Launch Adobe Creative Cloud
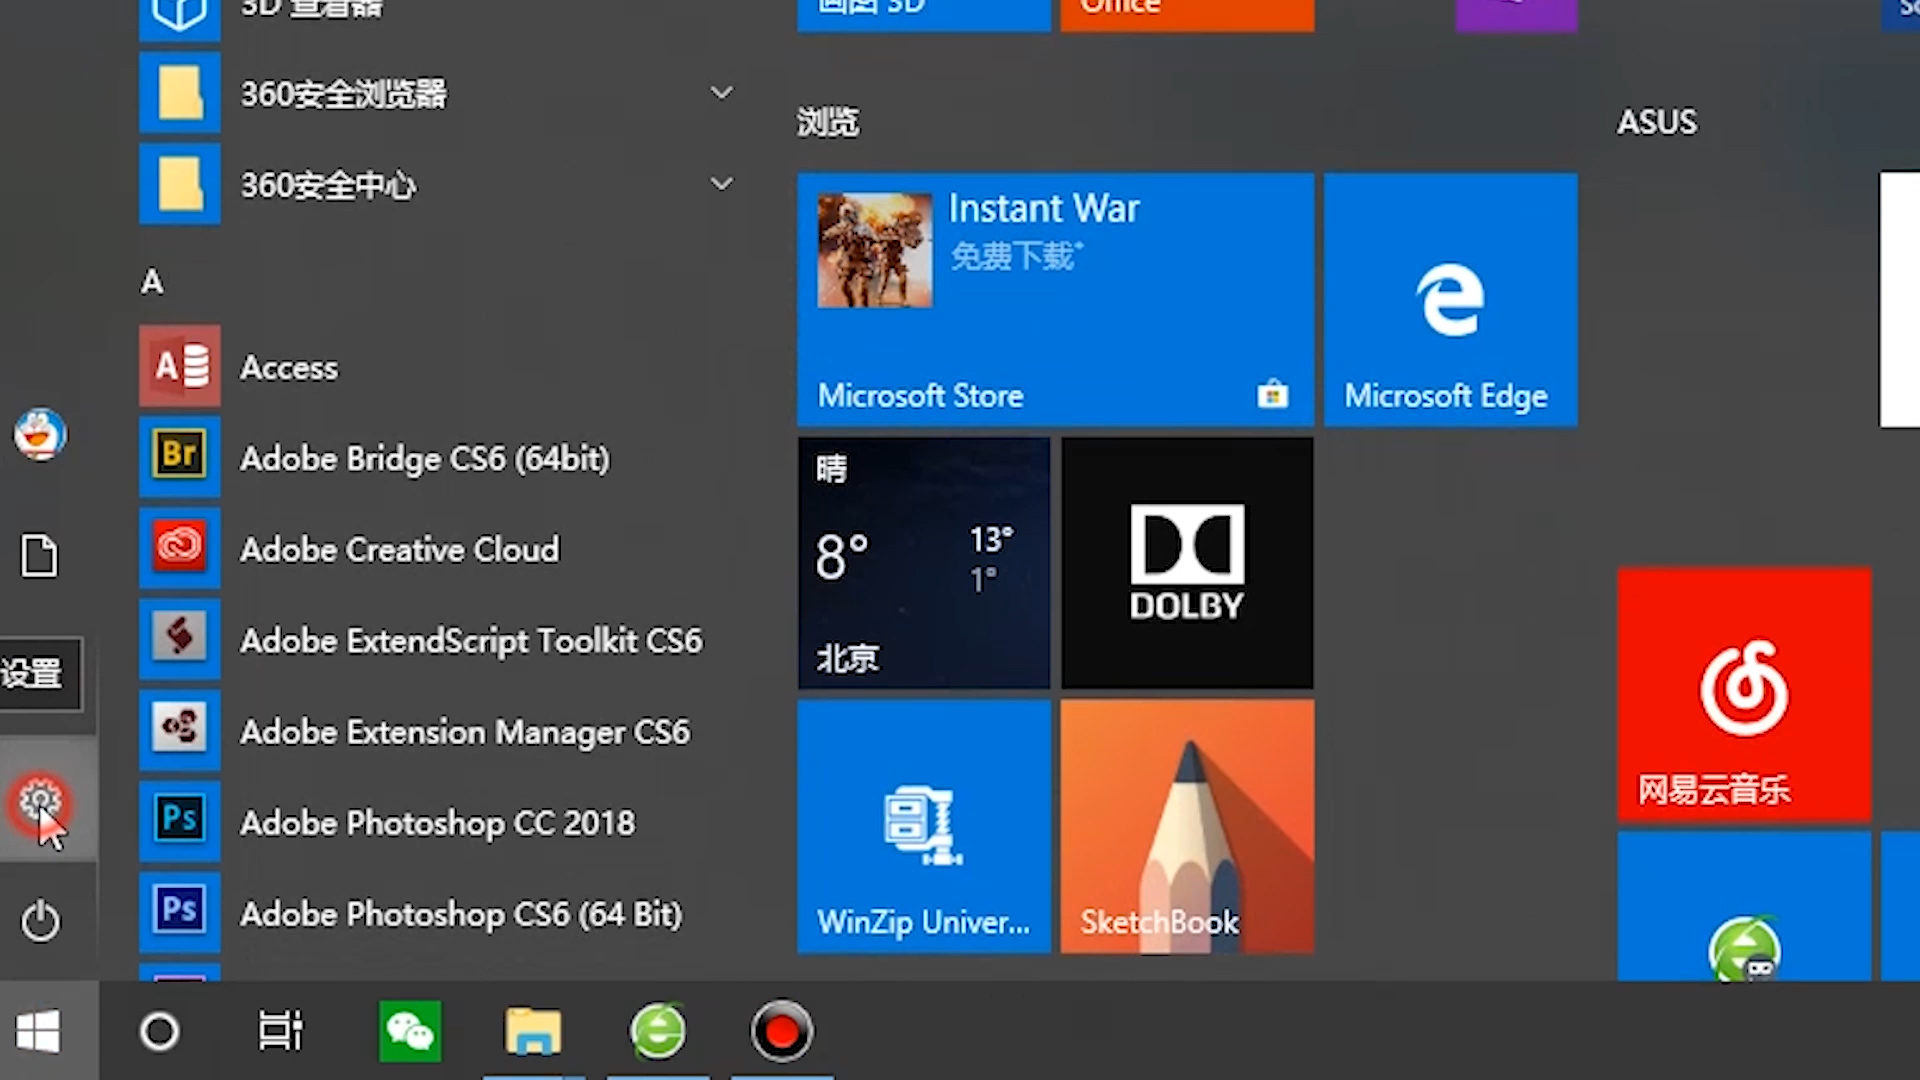Image resolution: width=1920 pixels, height=1080 pixels. click(x=440, y=549)
